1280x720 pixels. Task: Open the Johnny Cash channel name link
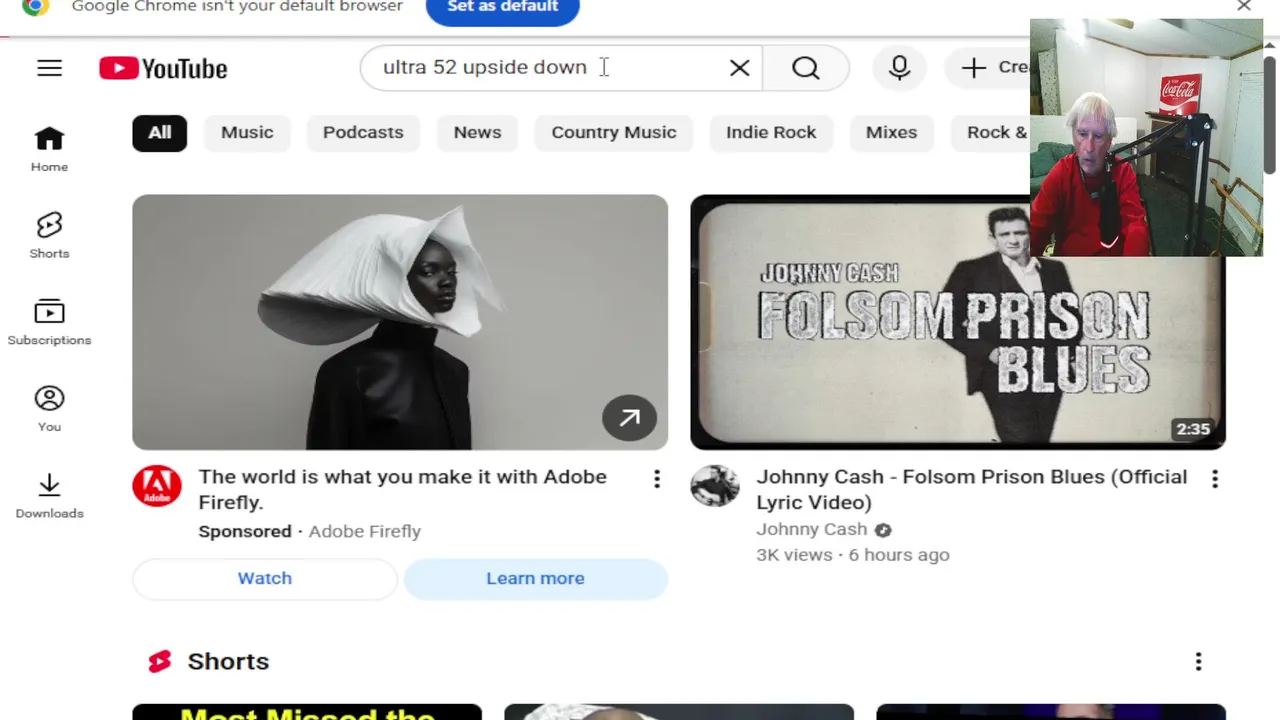[811, 529]
